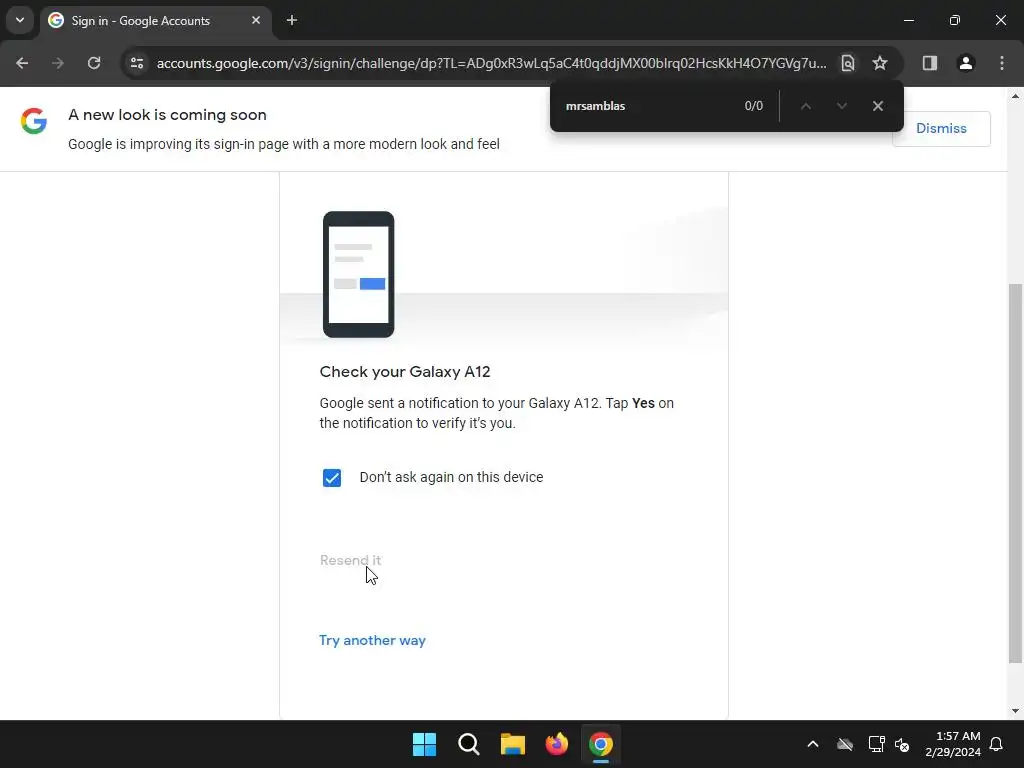The image size is (1024, 768).
Task: Go forward to the next page
Action: tap(58, 63)
